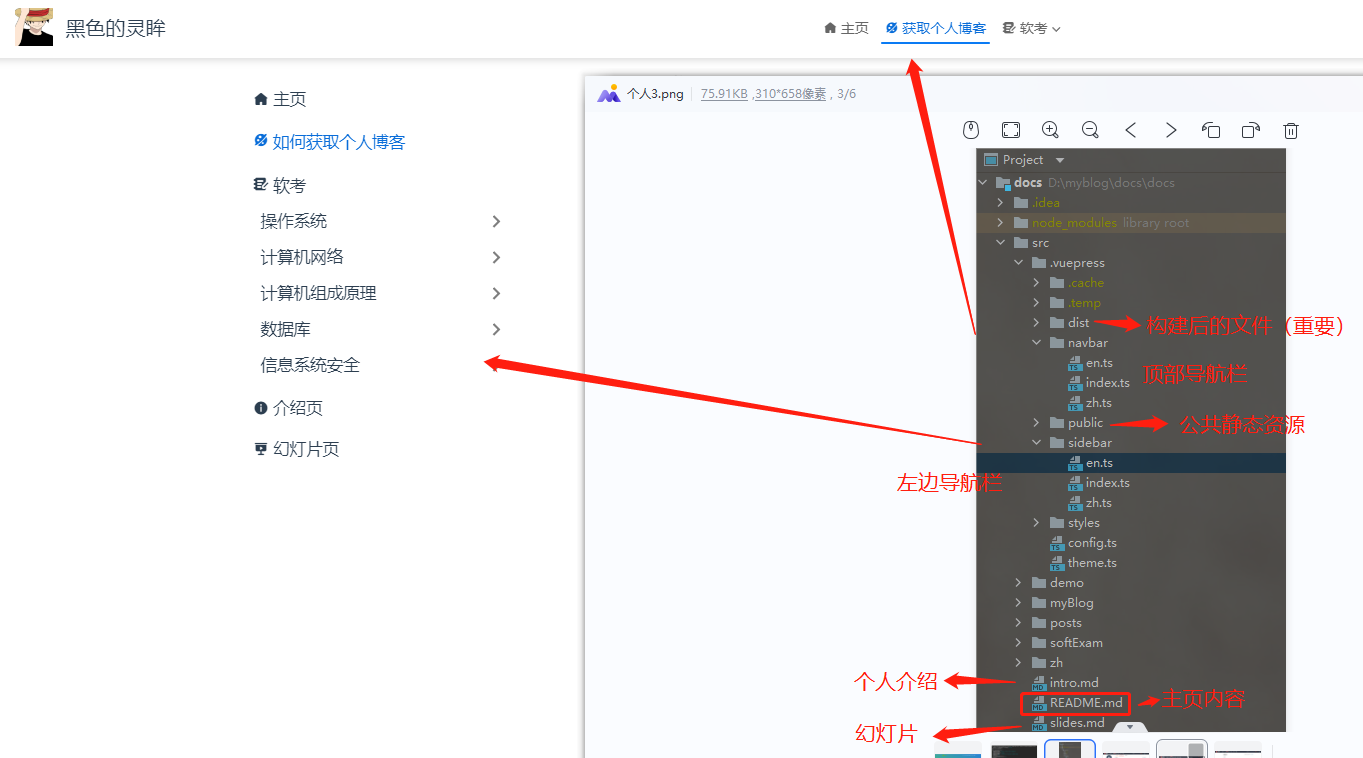Viewport: 1363px width, 758px height.
Task: Select index.ts under sidebar folder
Action: tap(1099, 483)
